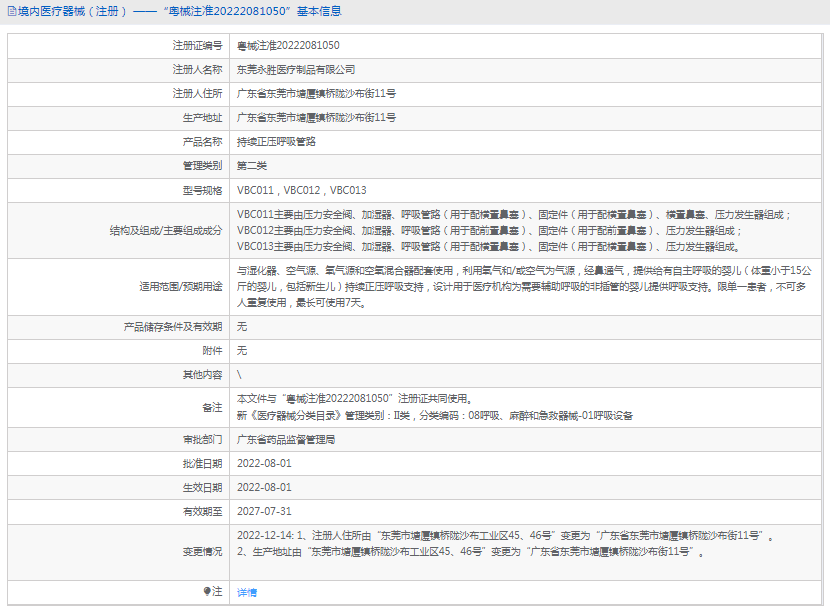Screen dimensions: 830x612
Task: Click the 无 value in the 附件 row
Action: 241,350
